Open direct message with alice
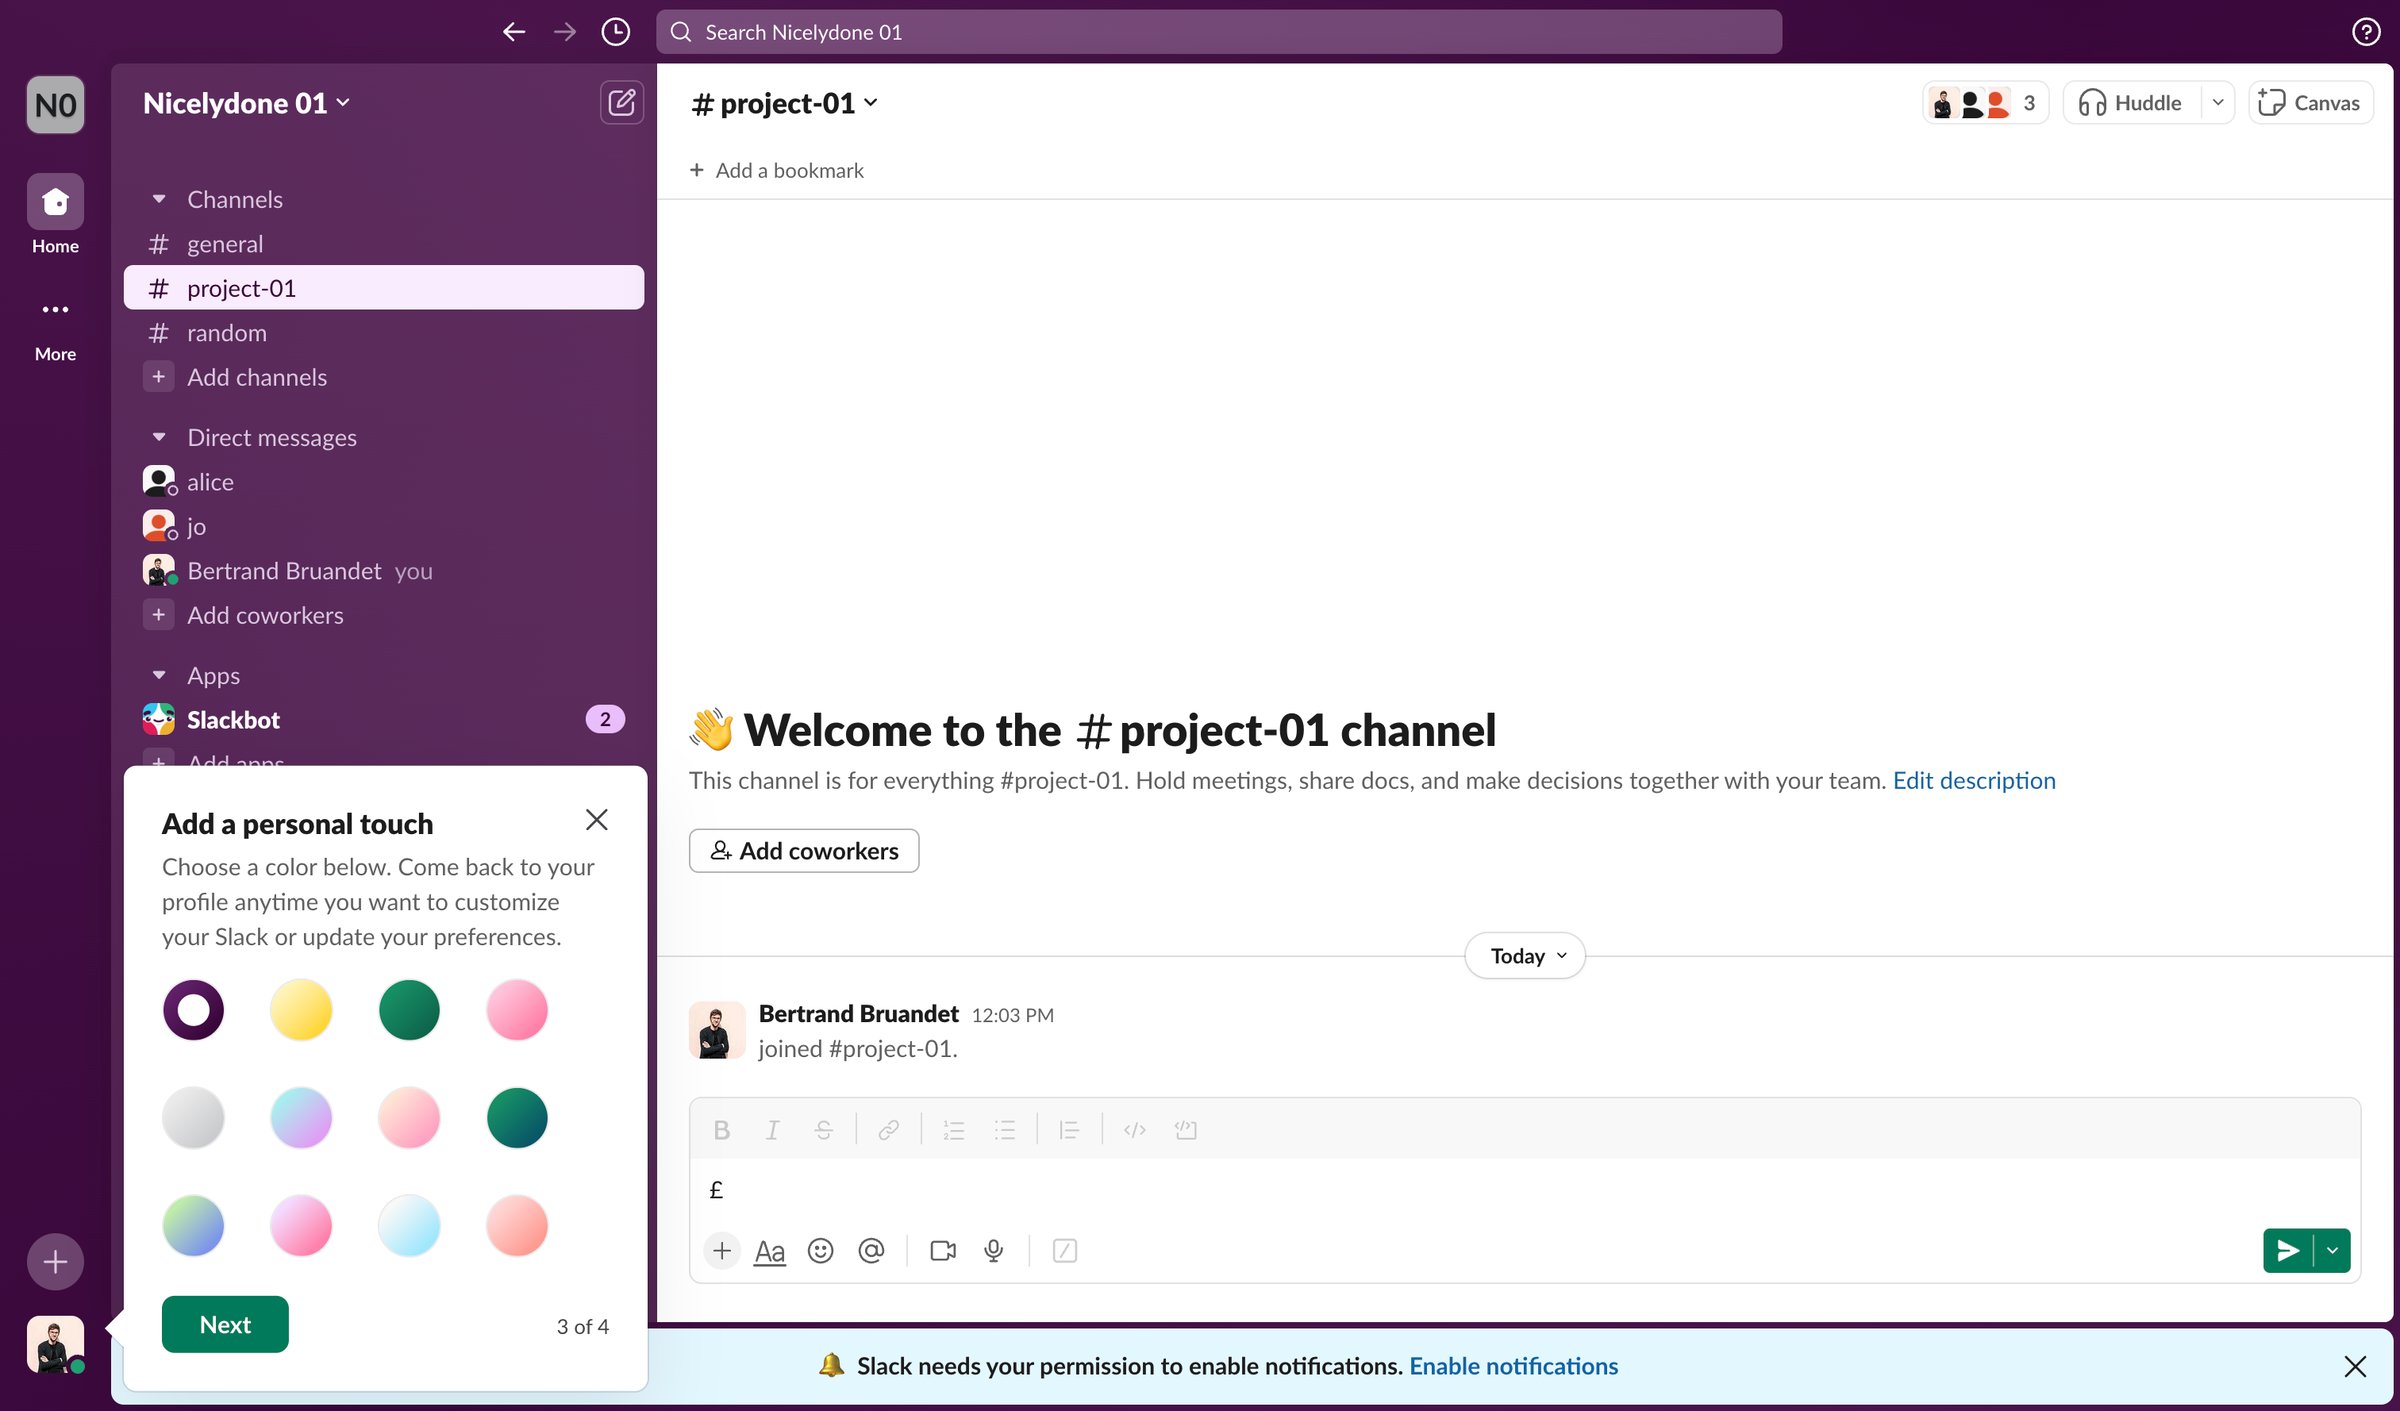The height and width of the screenshot is (1411, 2400). click(x=384, y=482)
